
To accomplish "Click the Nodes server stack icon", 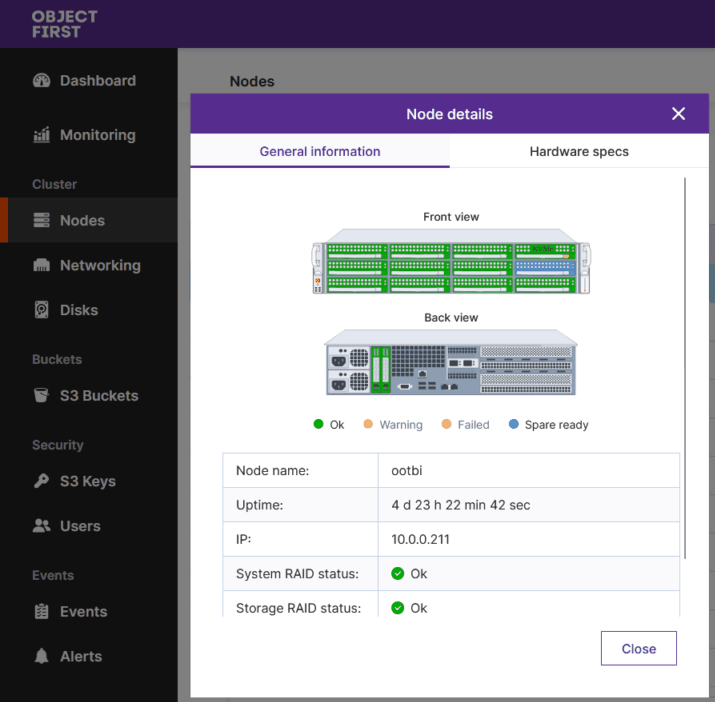I will pyautogui.click(x=41, y=220).
